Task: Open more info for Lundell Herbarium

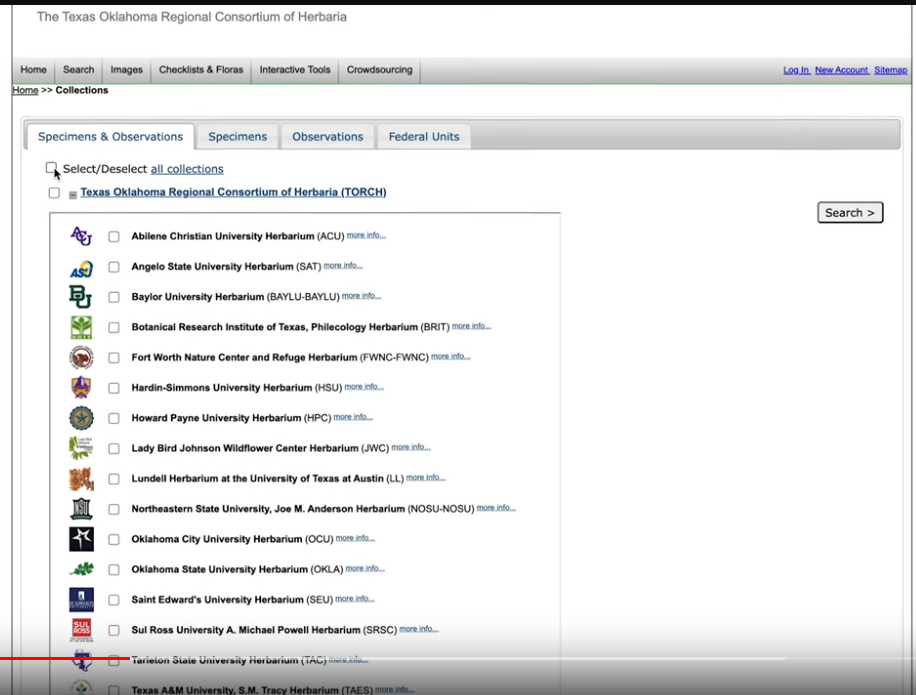Action: tap(426, 478)
